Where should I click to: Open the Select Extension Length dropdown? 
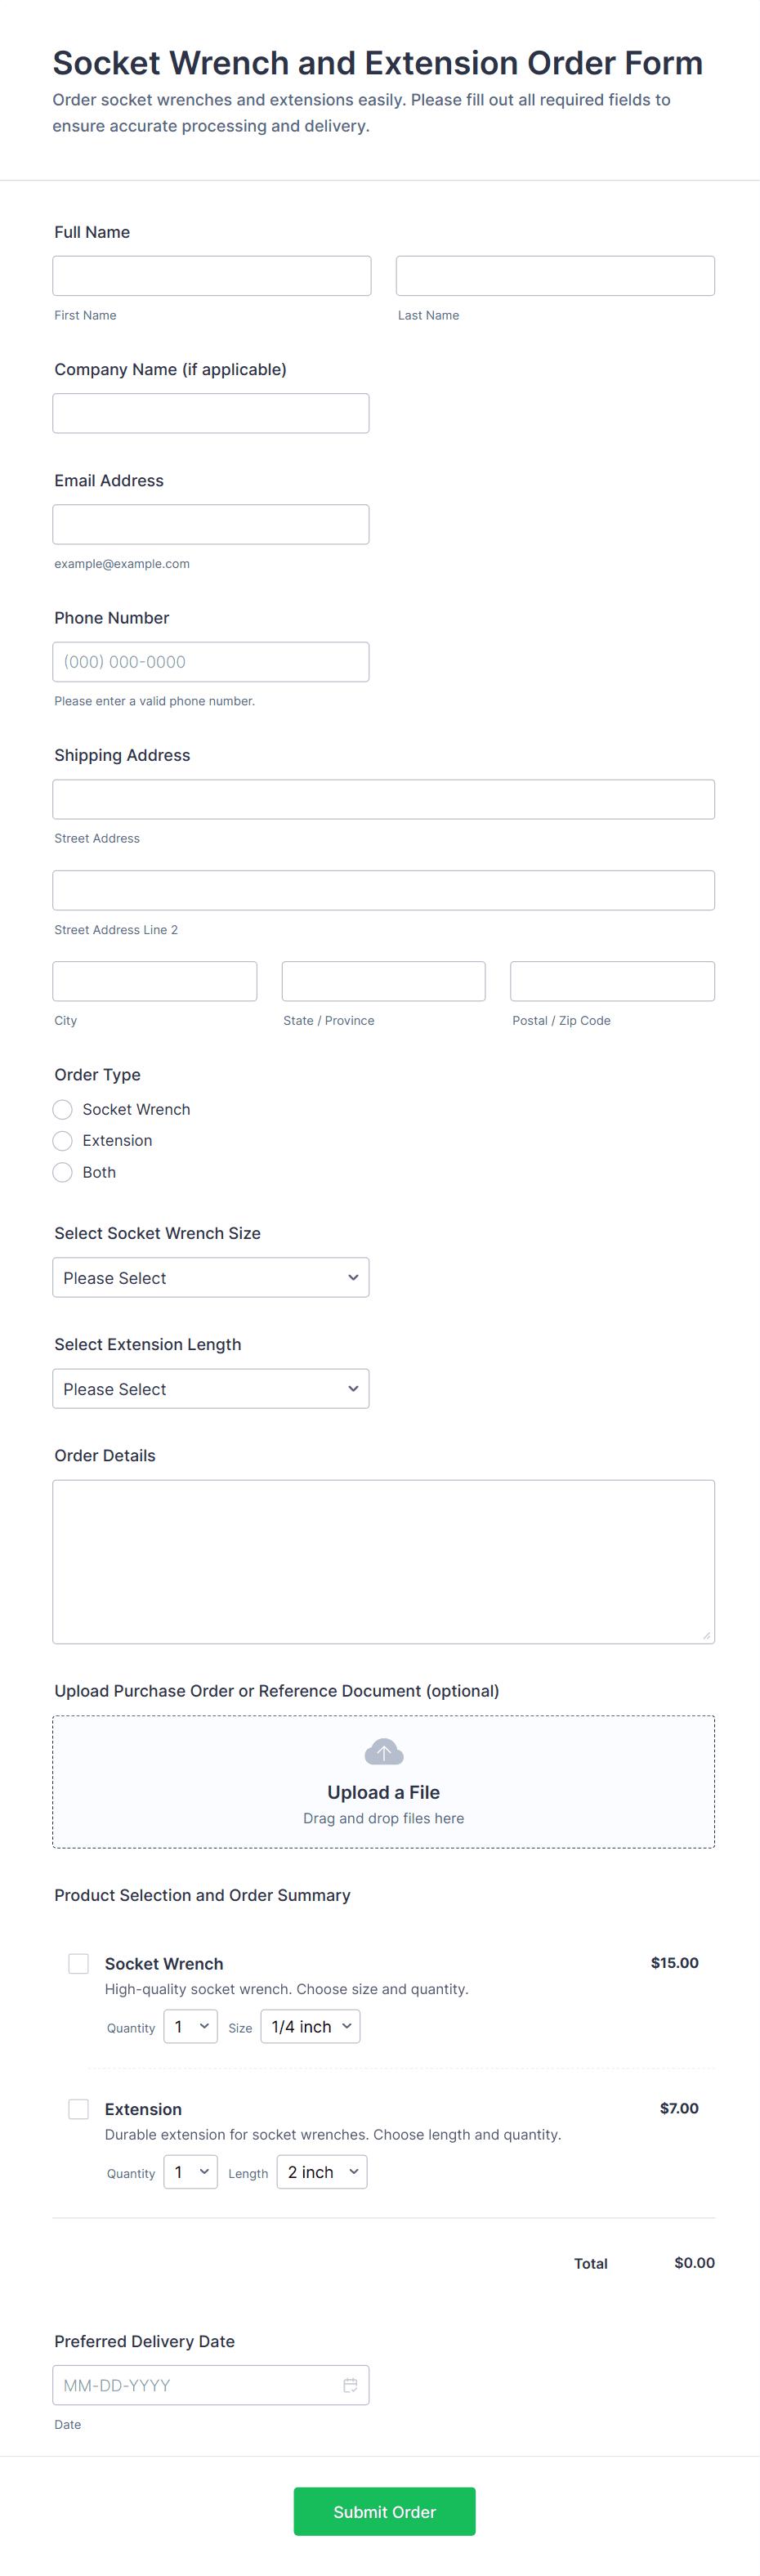pyautogui.click(x=210, y=1388)
